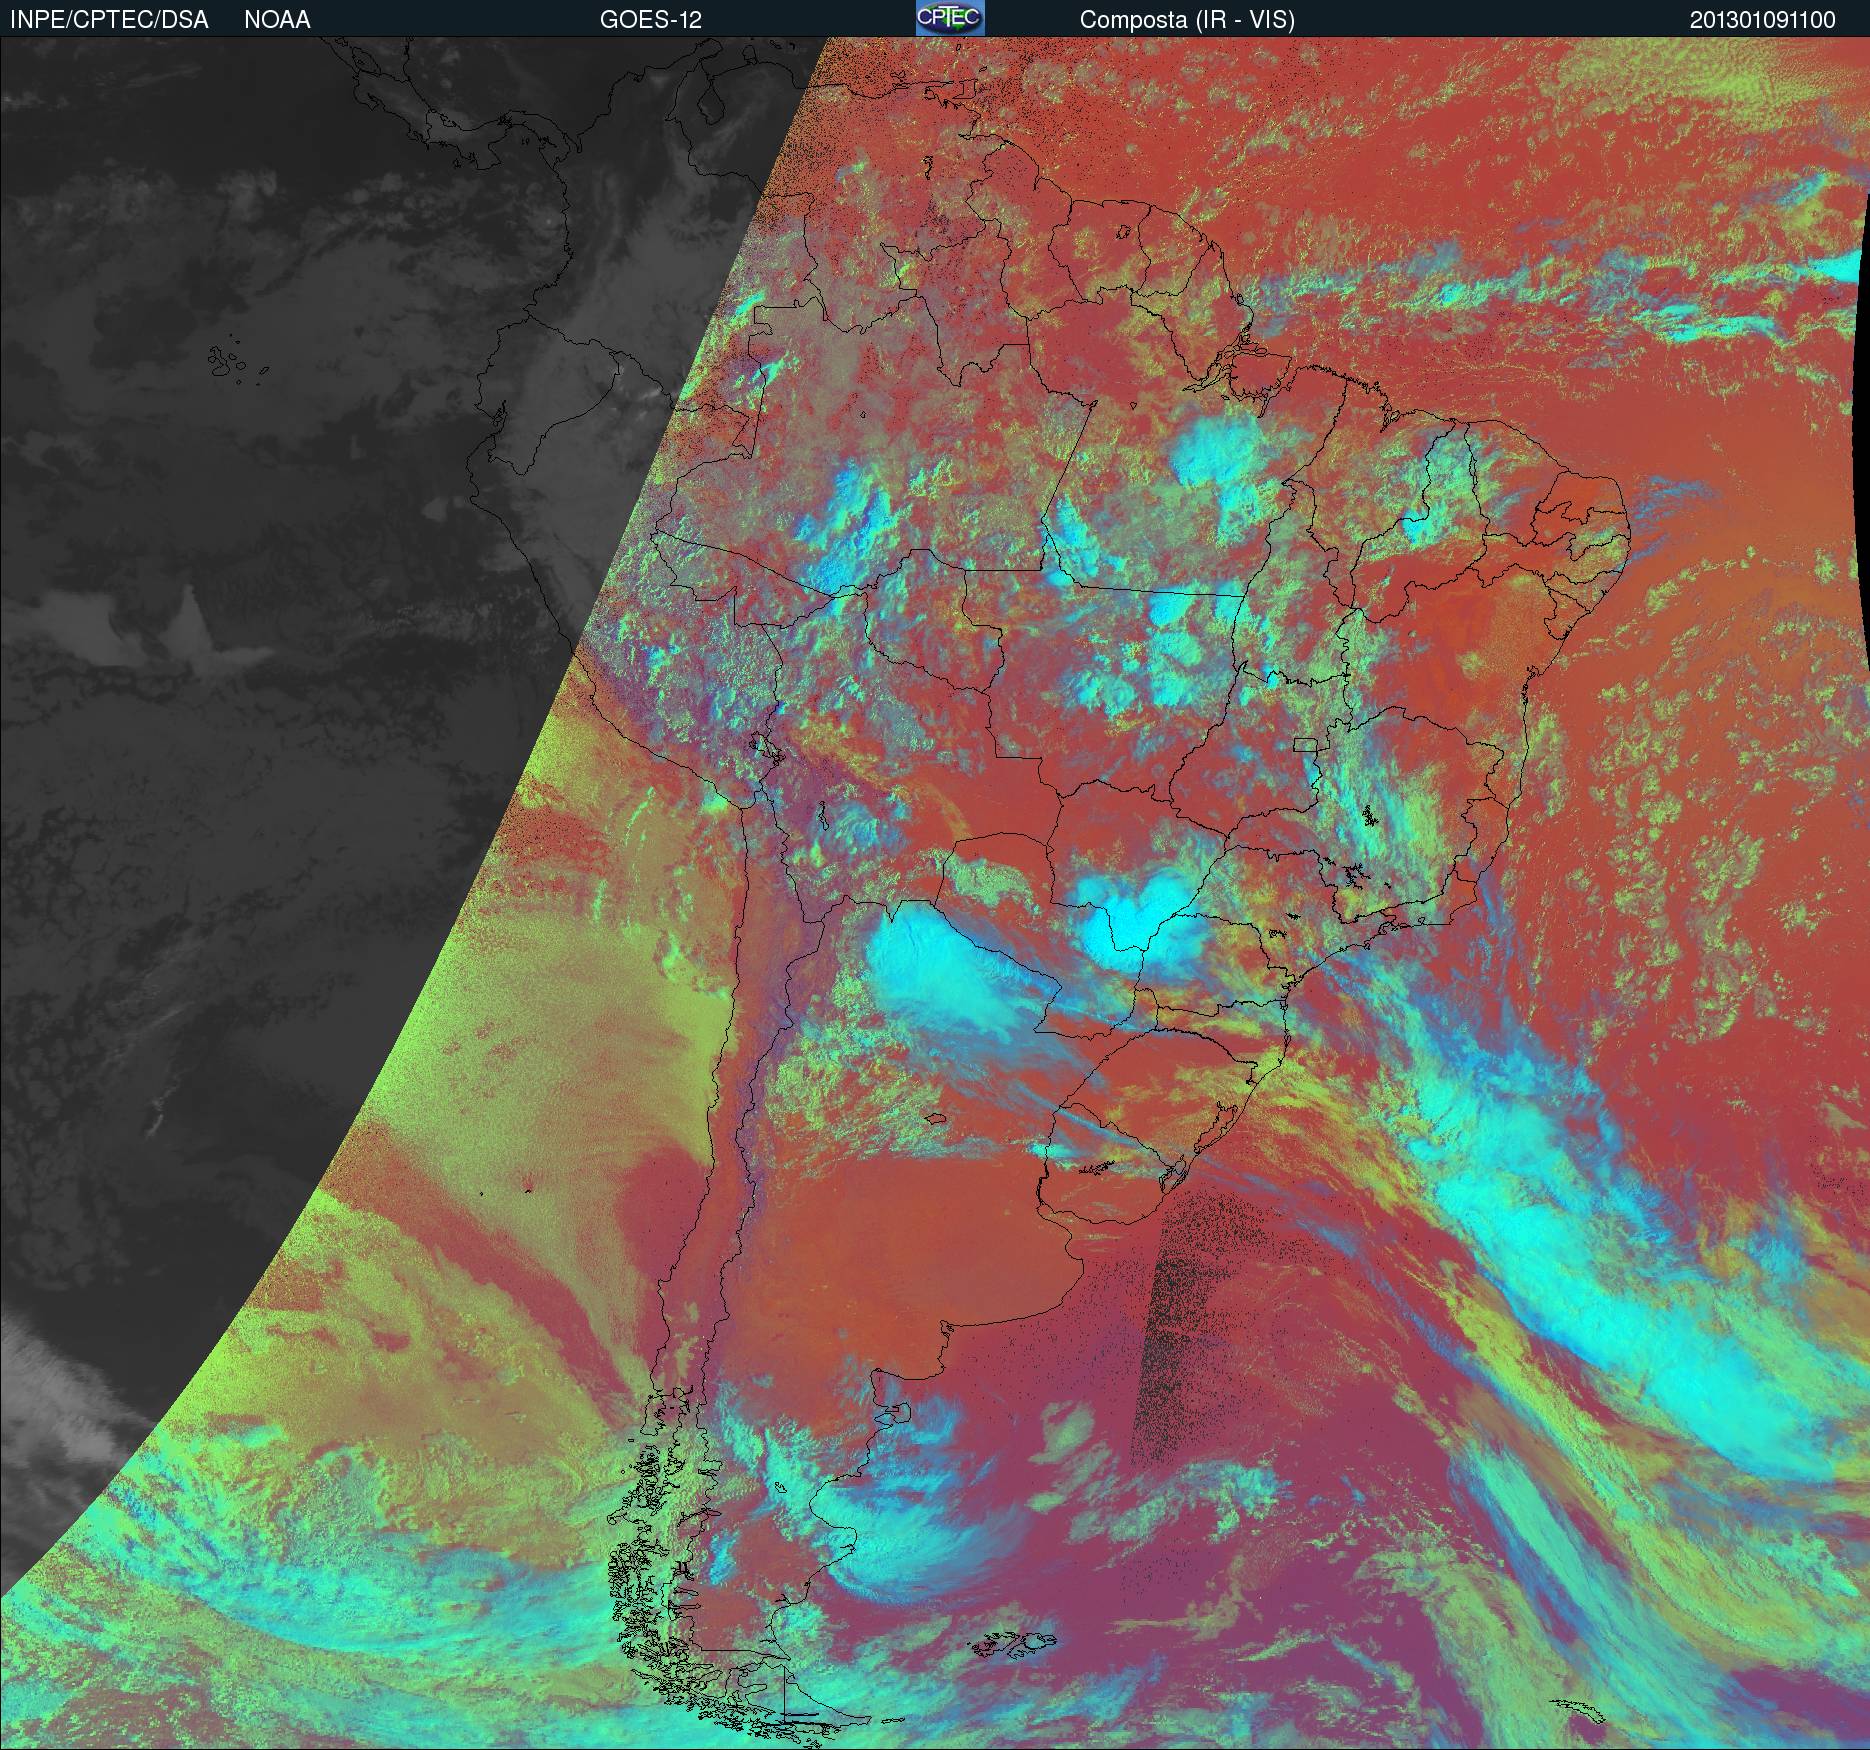This screenshot has height=1750, width=1870.
Task: Click the Composta (IR - VIS) title
Action: (x=1187, y=20)
